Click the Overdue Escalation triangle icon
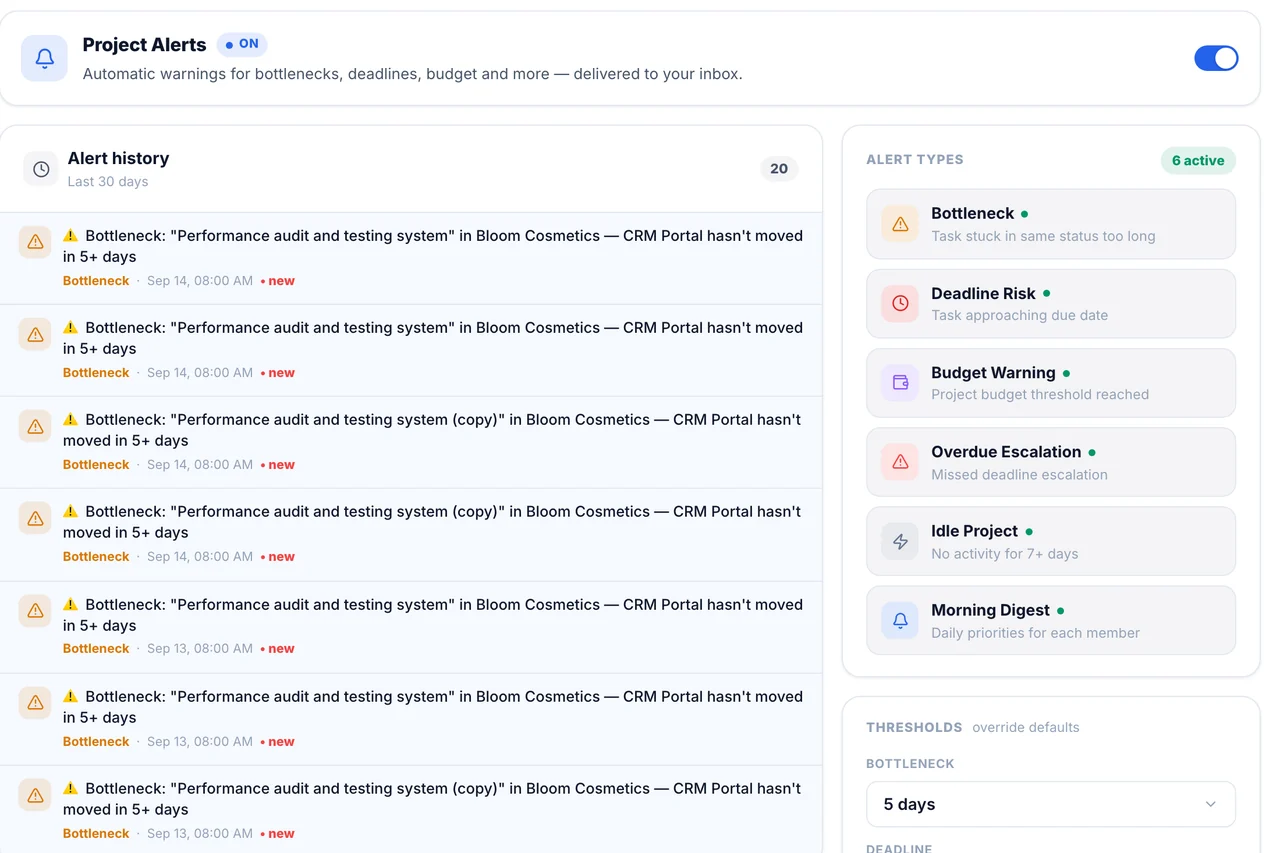This screenshot has width=1280, height=853. [900, 462]
